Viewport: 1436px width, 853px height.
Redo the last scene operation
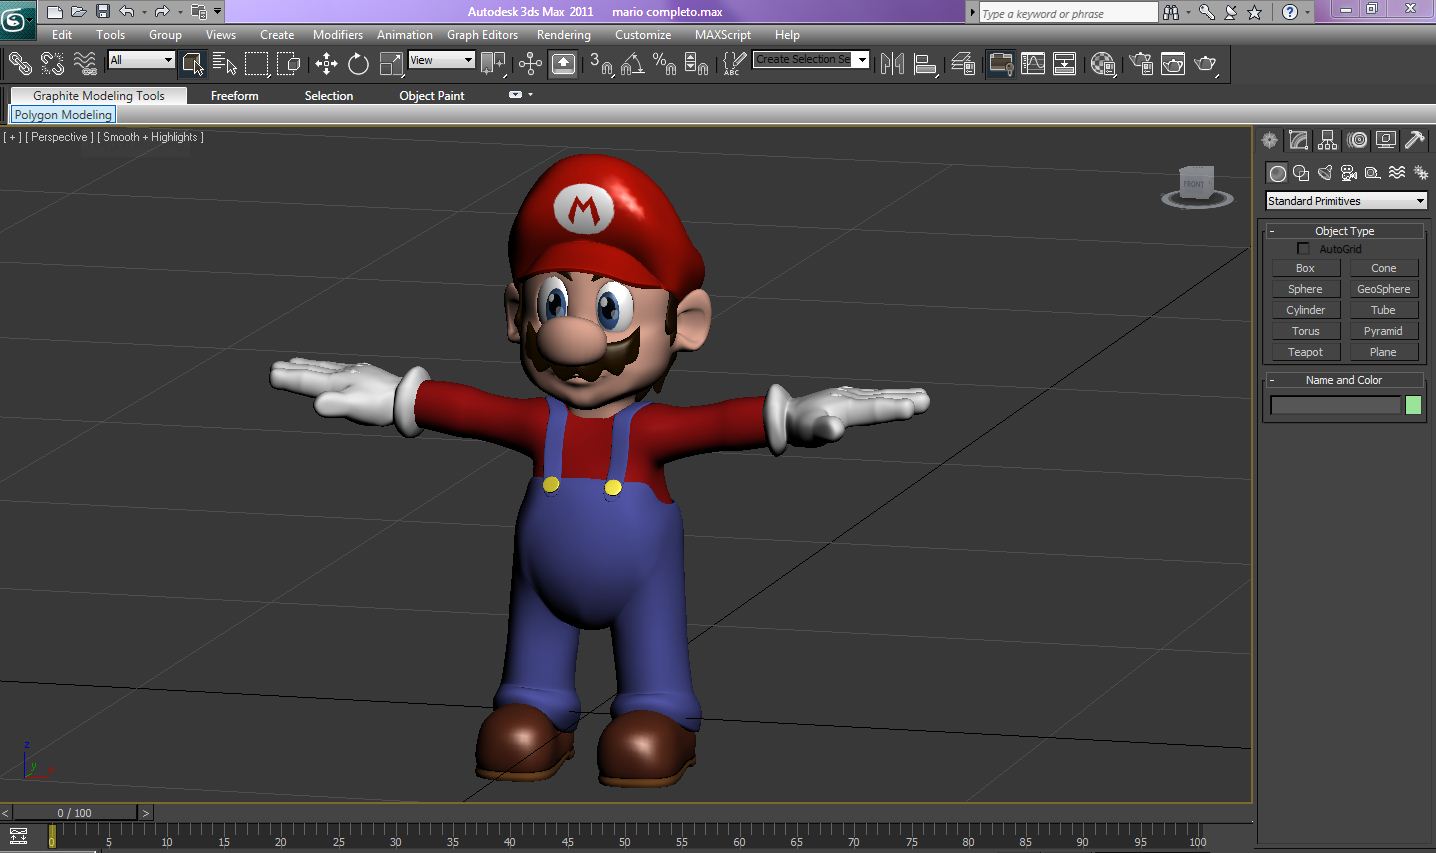[x=162, y=12]
